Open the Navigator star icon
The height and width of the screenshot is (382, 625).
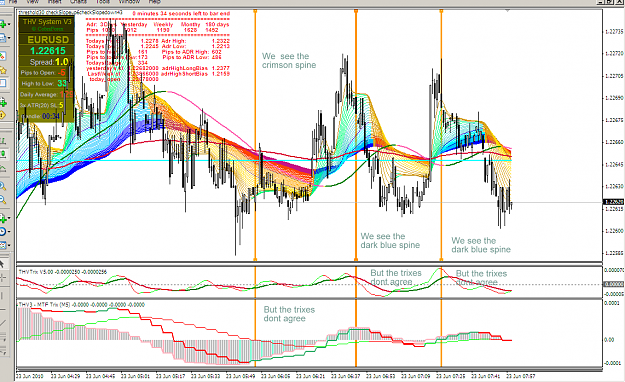tap(3, 70)
